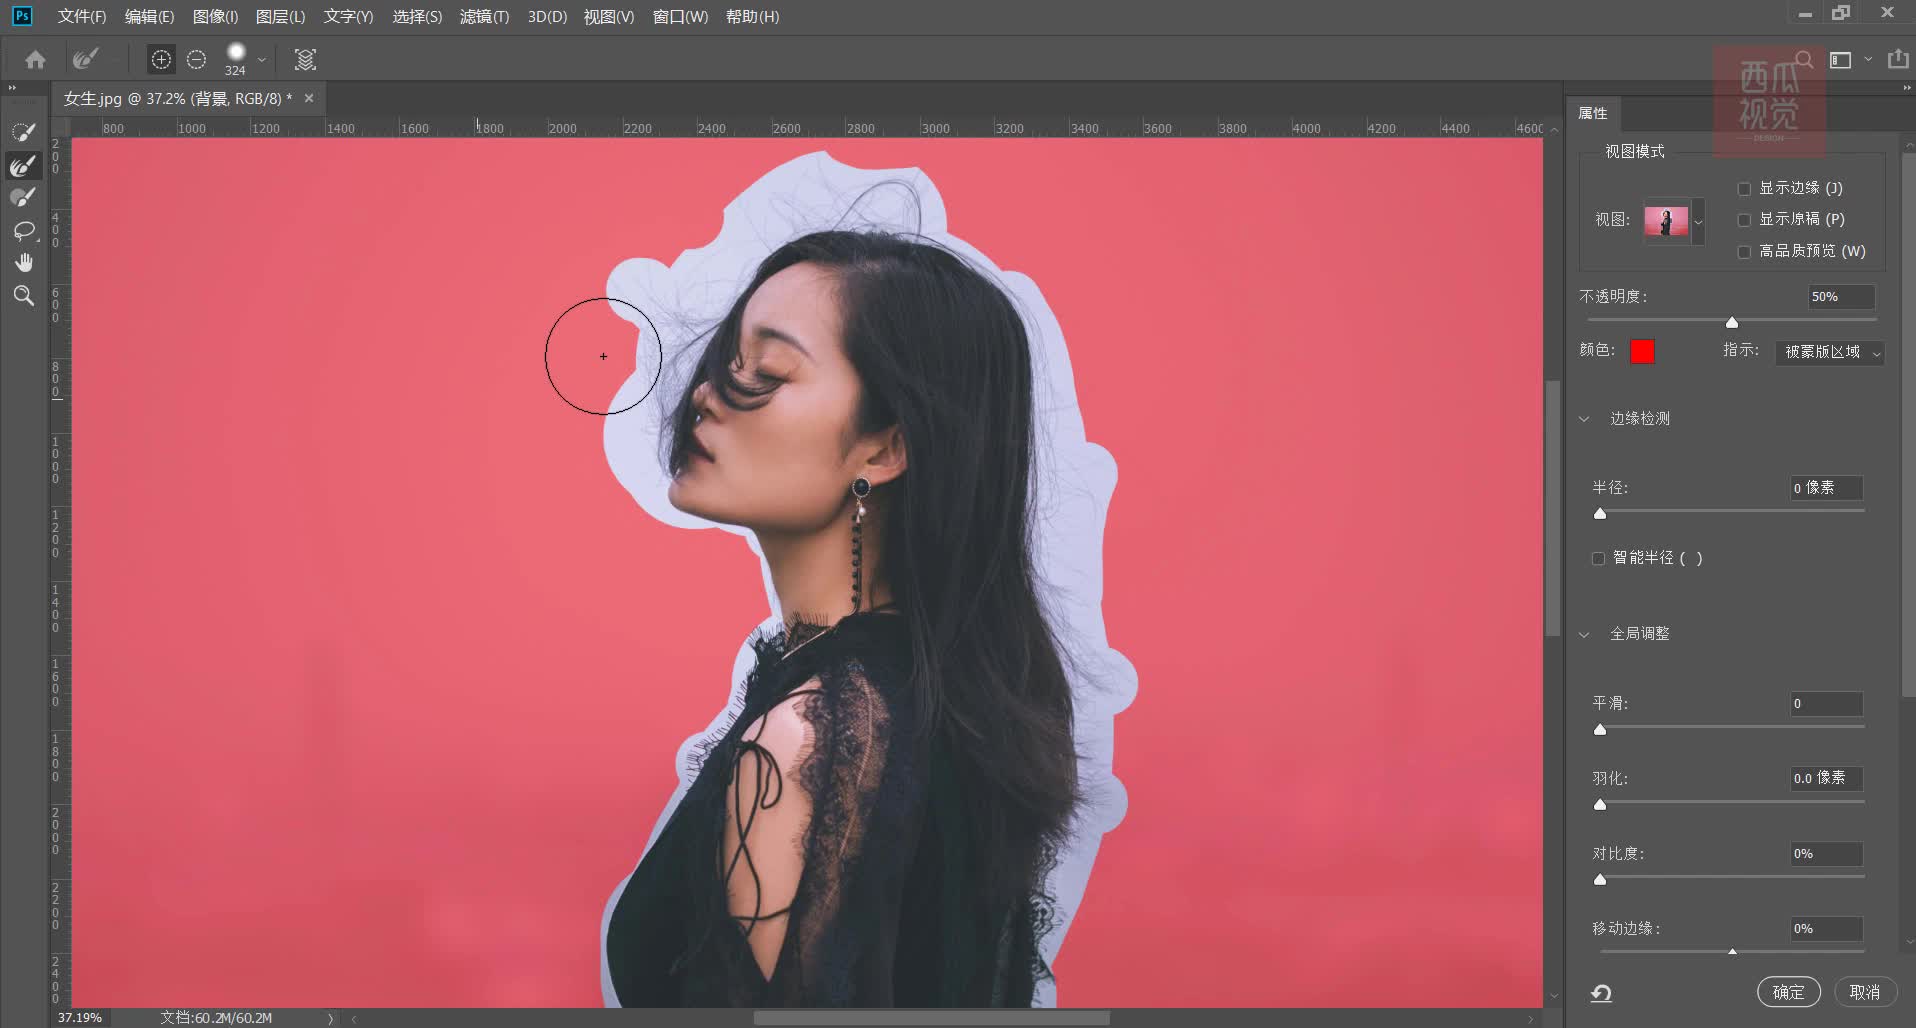
Task: Select the Refine Edge Brush tool
Action: click(23, 165)
